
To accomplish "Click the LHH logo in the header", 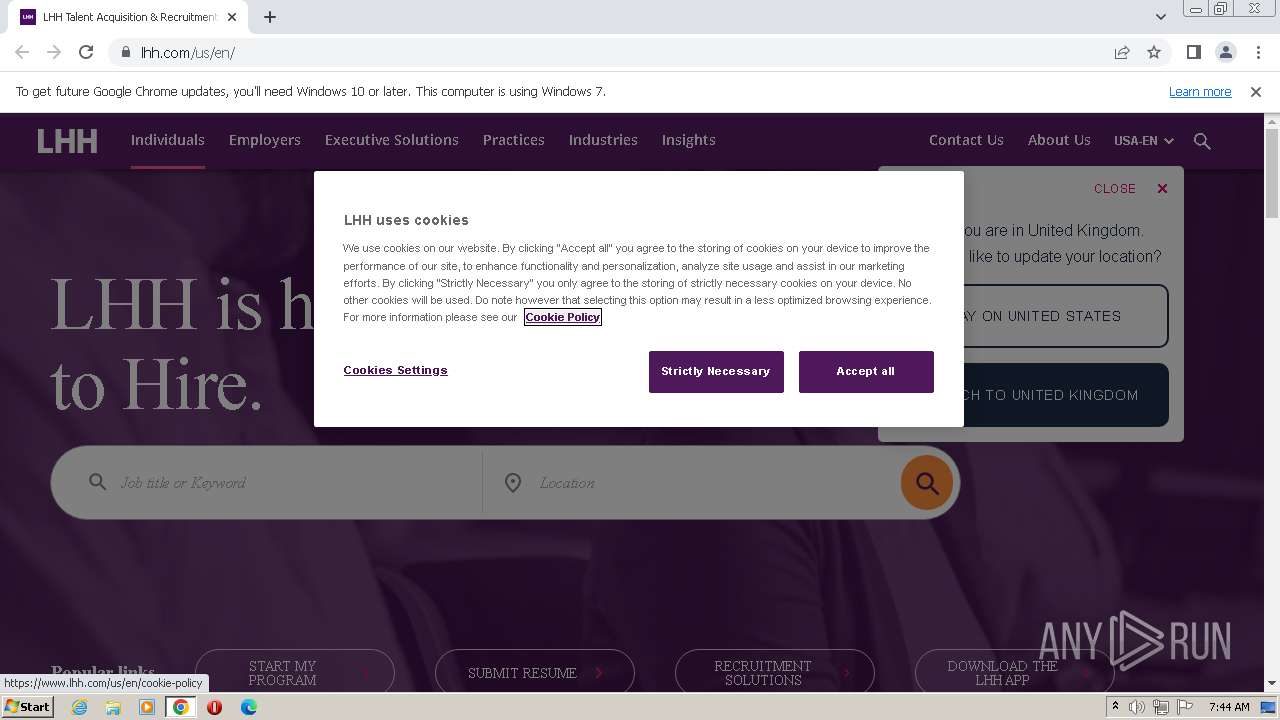I will point(67,141).
